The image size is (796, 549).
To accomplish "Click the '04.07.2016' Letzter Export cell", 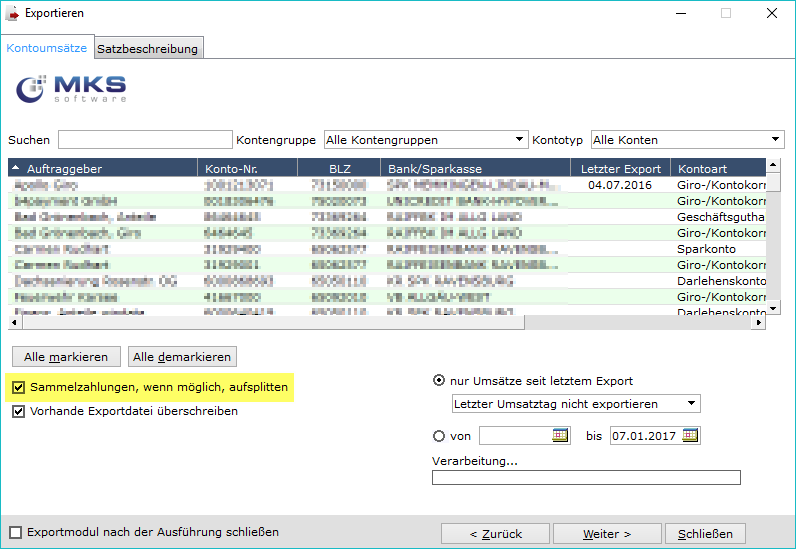I will coord(620,185).
